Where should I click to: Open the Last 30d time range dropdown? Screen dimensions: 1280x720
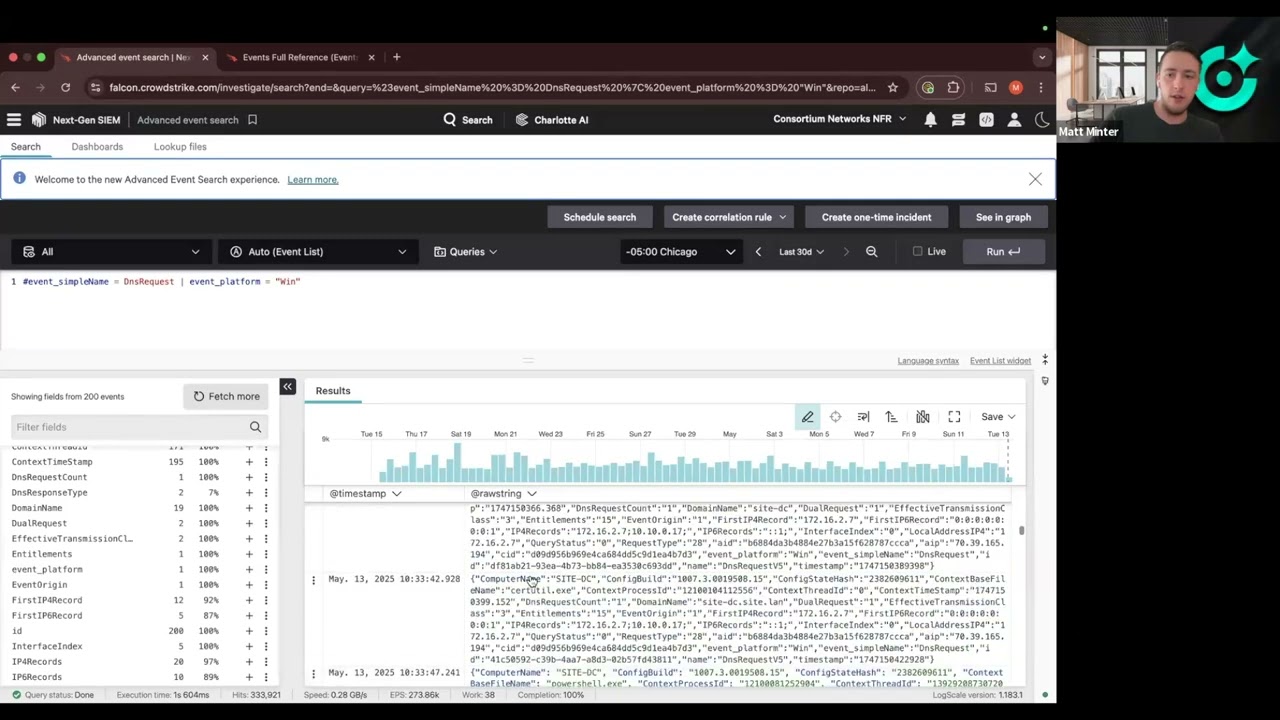[801, 252]
